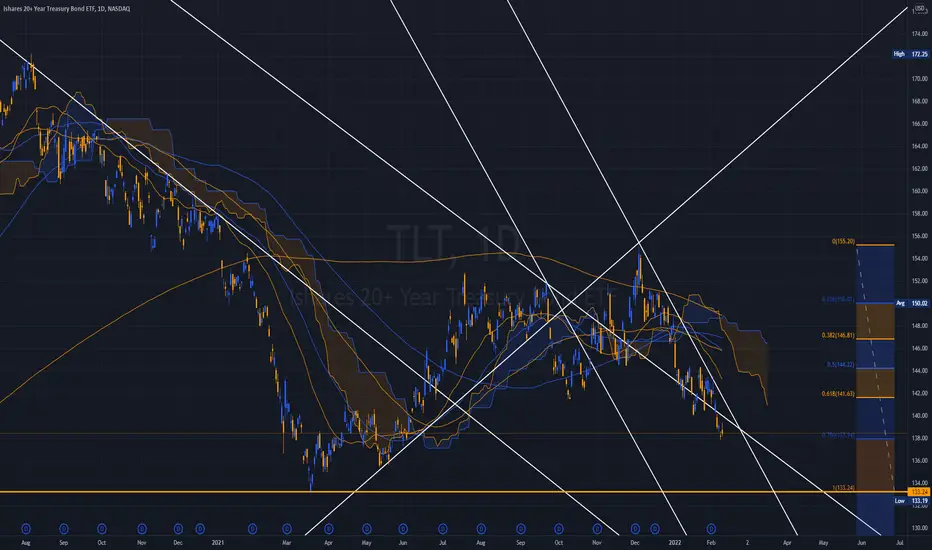Click the May 2021 dividend marker
This screenshot has height=550, width=932.
(367, 529)
